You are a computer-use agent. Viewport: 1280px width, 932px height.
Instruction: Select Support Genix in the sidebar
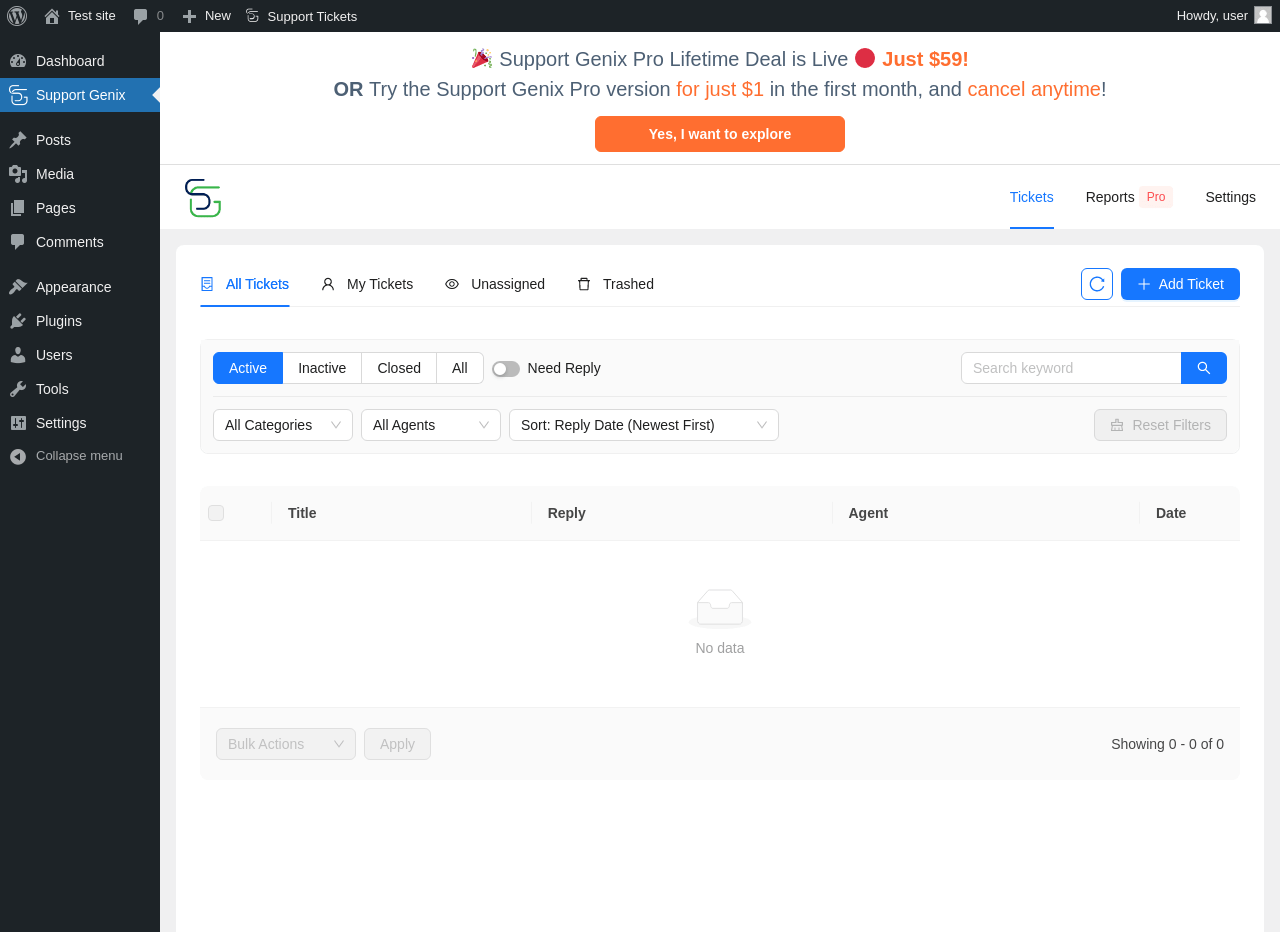tap(80, 95)
